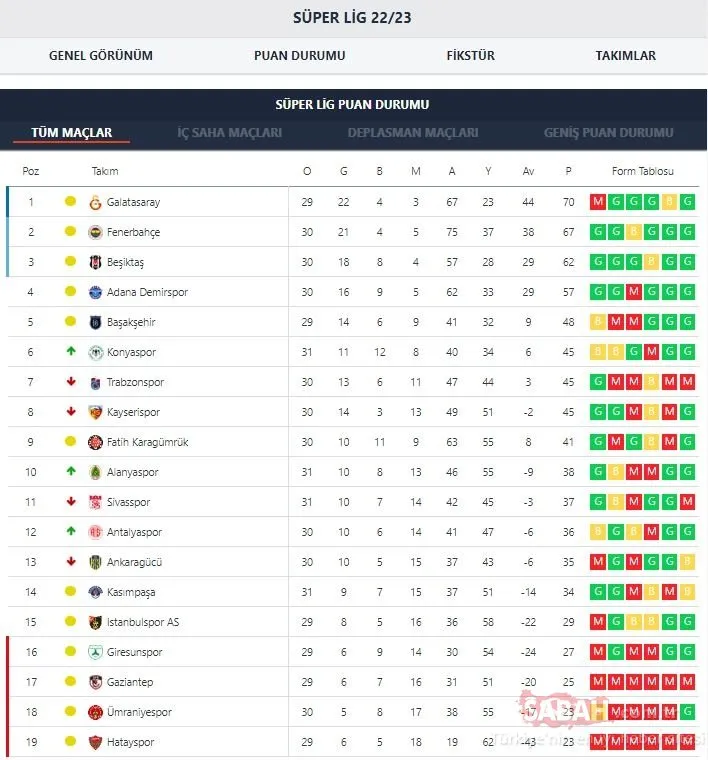Click the Kayserispor team logo

coord(95,412)
